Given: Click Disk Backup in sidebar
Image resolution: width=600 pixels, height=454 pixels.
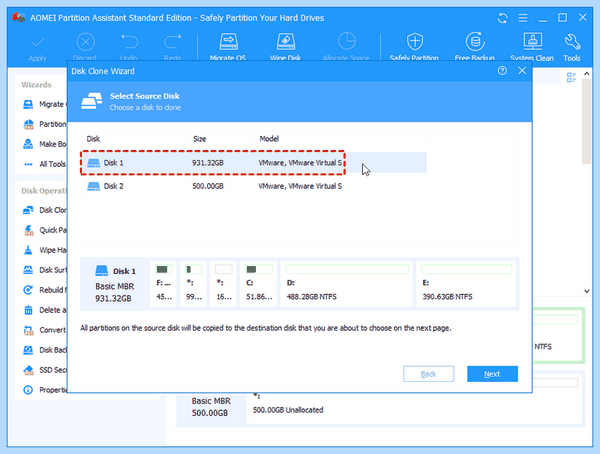Looking at the screenshot, I should point(44,350).
